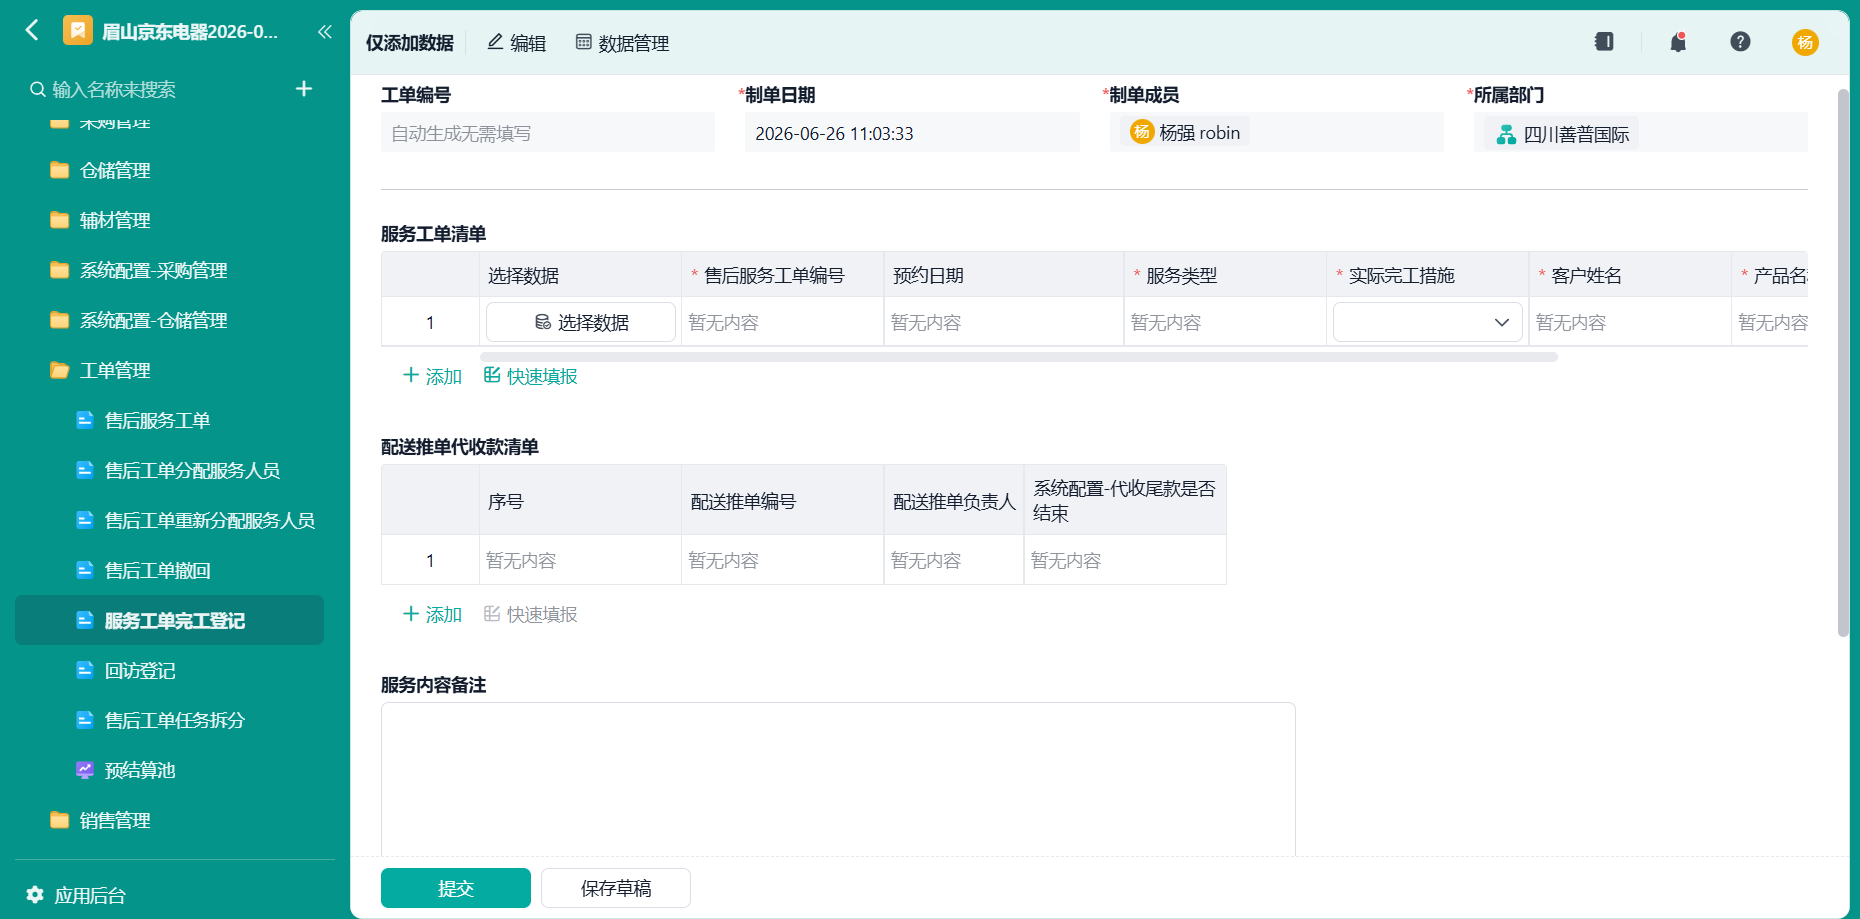Expand the 系统配置-仓储管理 folder
The height and width of the screenshot is (919, 1860).
pos(153,320)
